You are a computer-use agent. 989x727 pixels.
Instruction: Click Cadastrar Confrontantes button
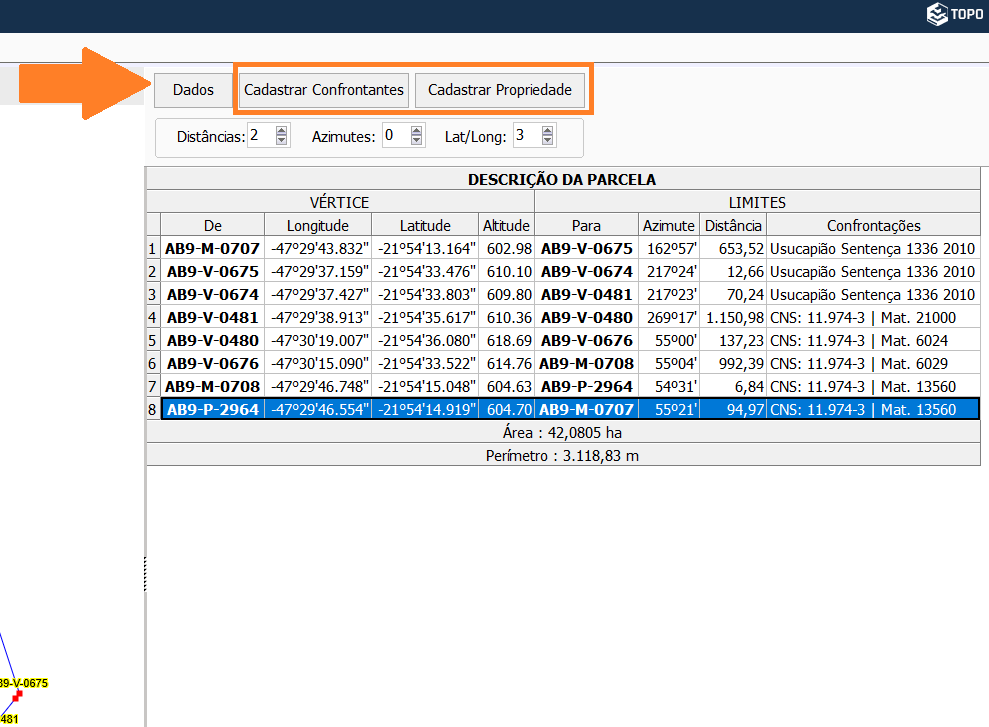click(x=324, y=90)
